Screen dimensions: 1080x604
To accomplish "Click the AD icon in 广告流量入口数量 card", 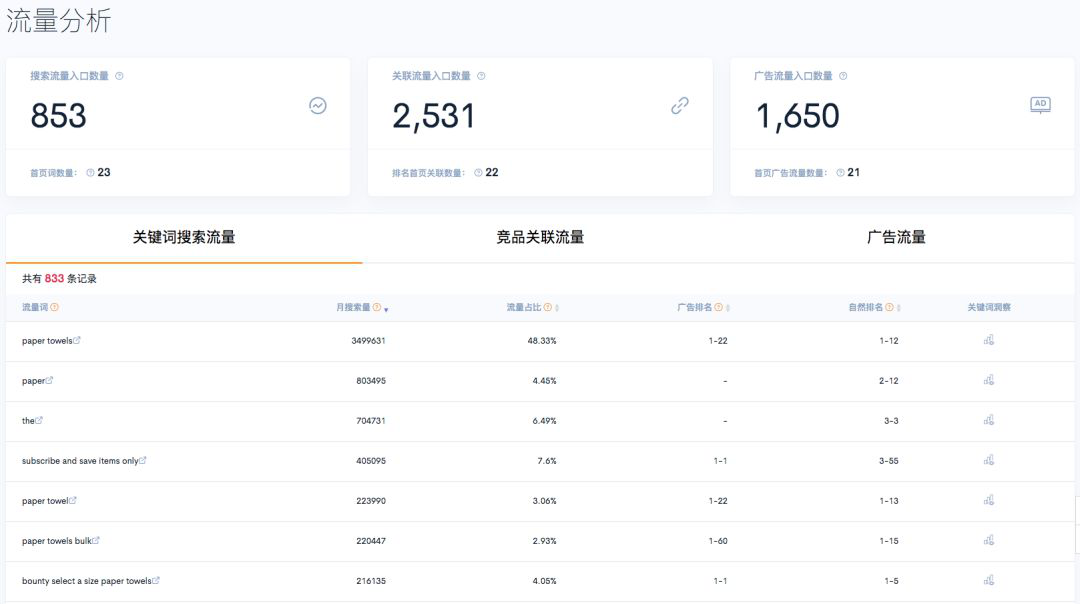I will pyautogui.click(x=1040, y=103).
